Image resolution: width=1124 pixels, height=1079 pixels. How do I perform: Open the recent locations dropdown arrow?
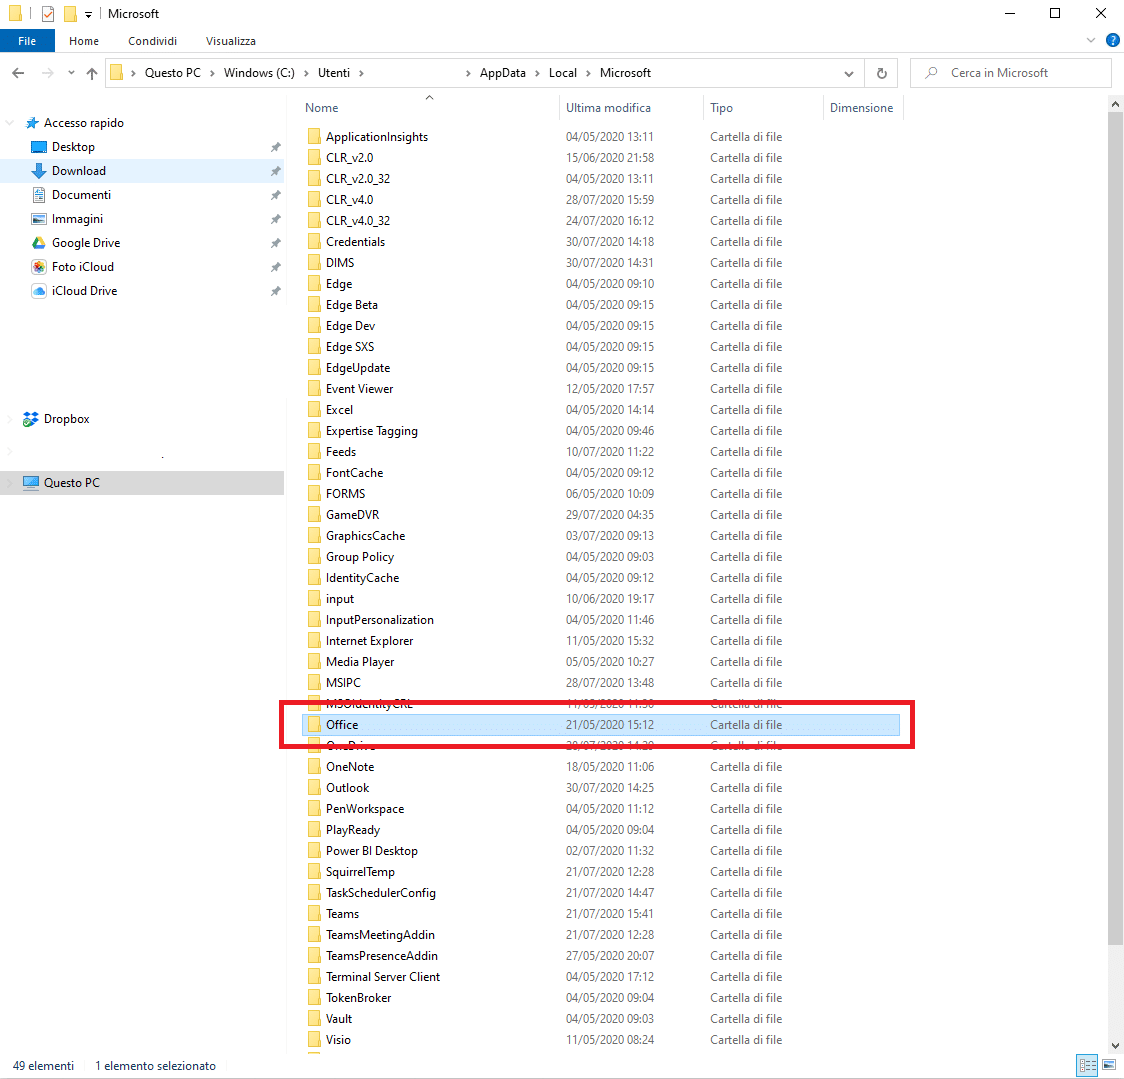pyautogui.click(x=71, y=73)
